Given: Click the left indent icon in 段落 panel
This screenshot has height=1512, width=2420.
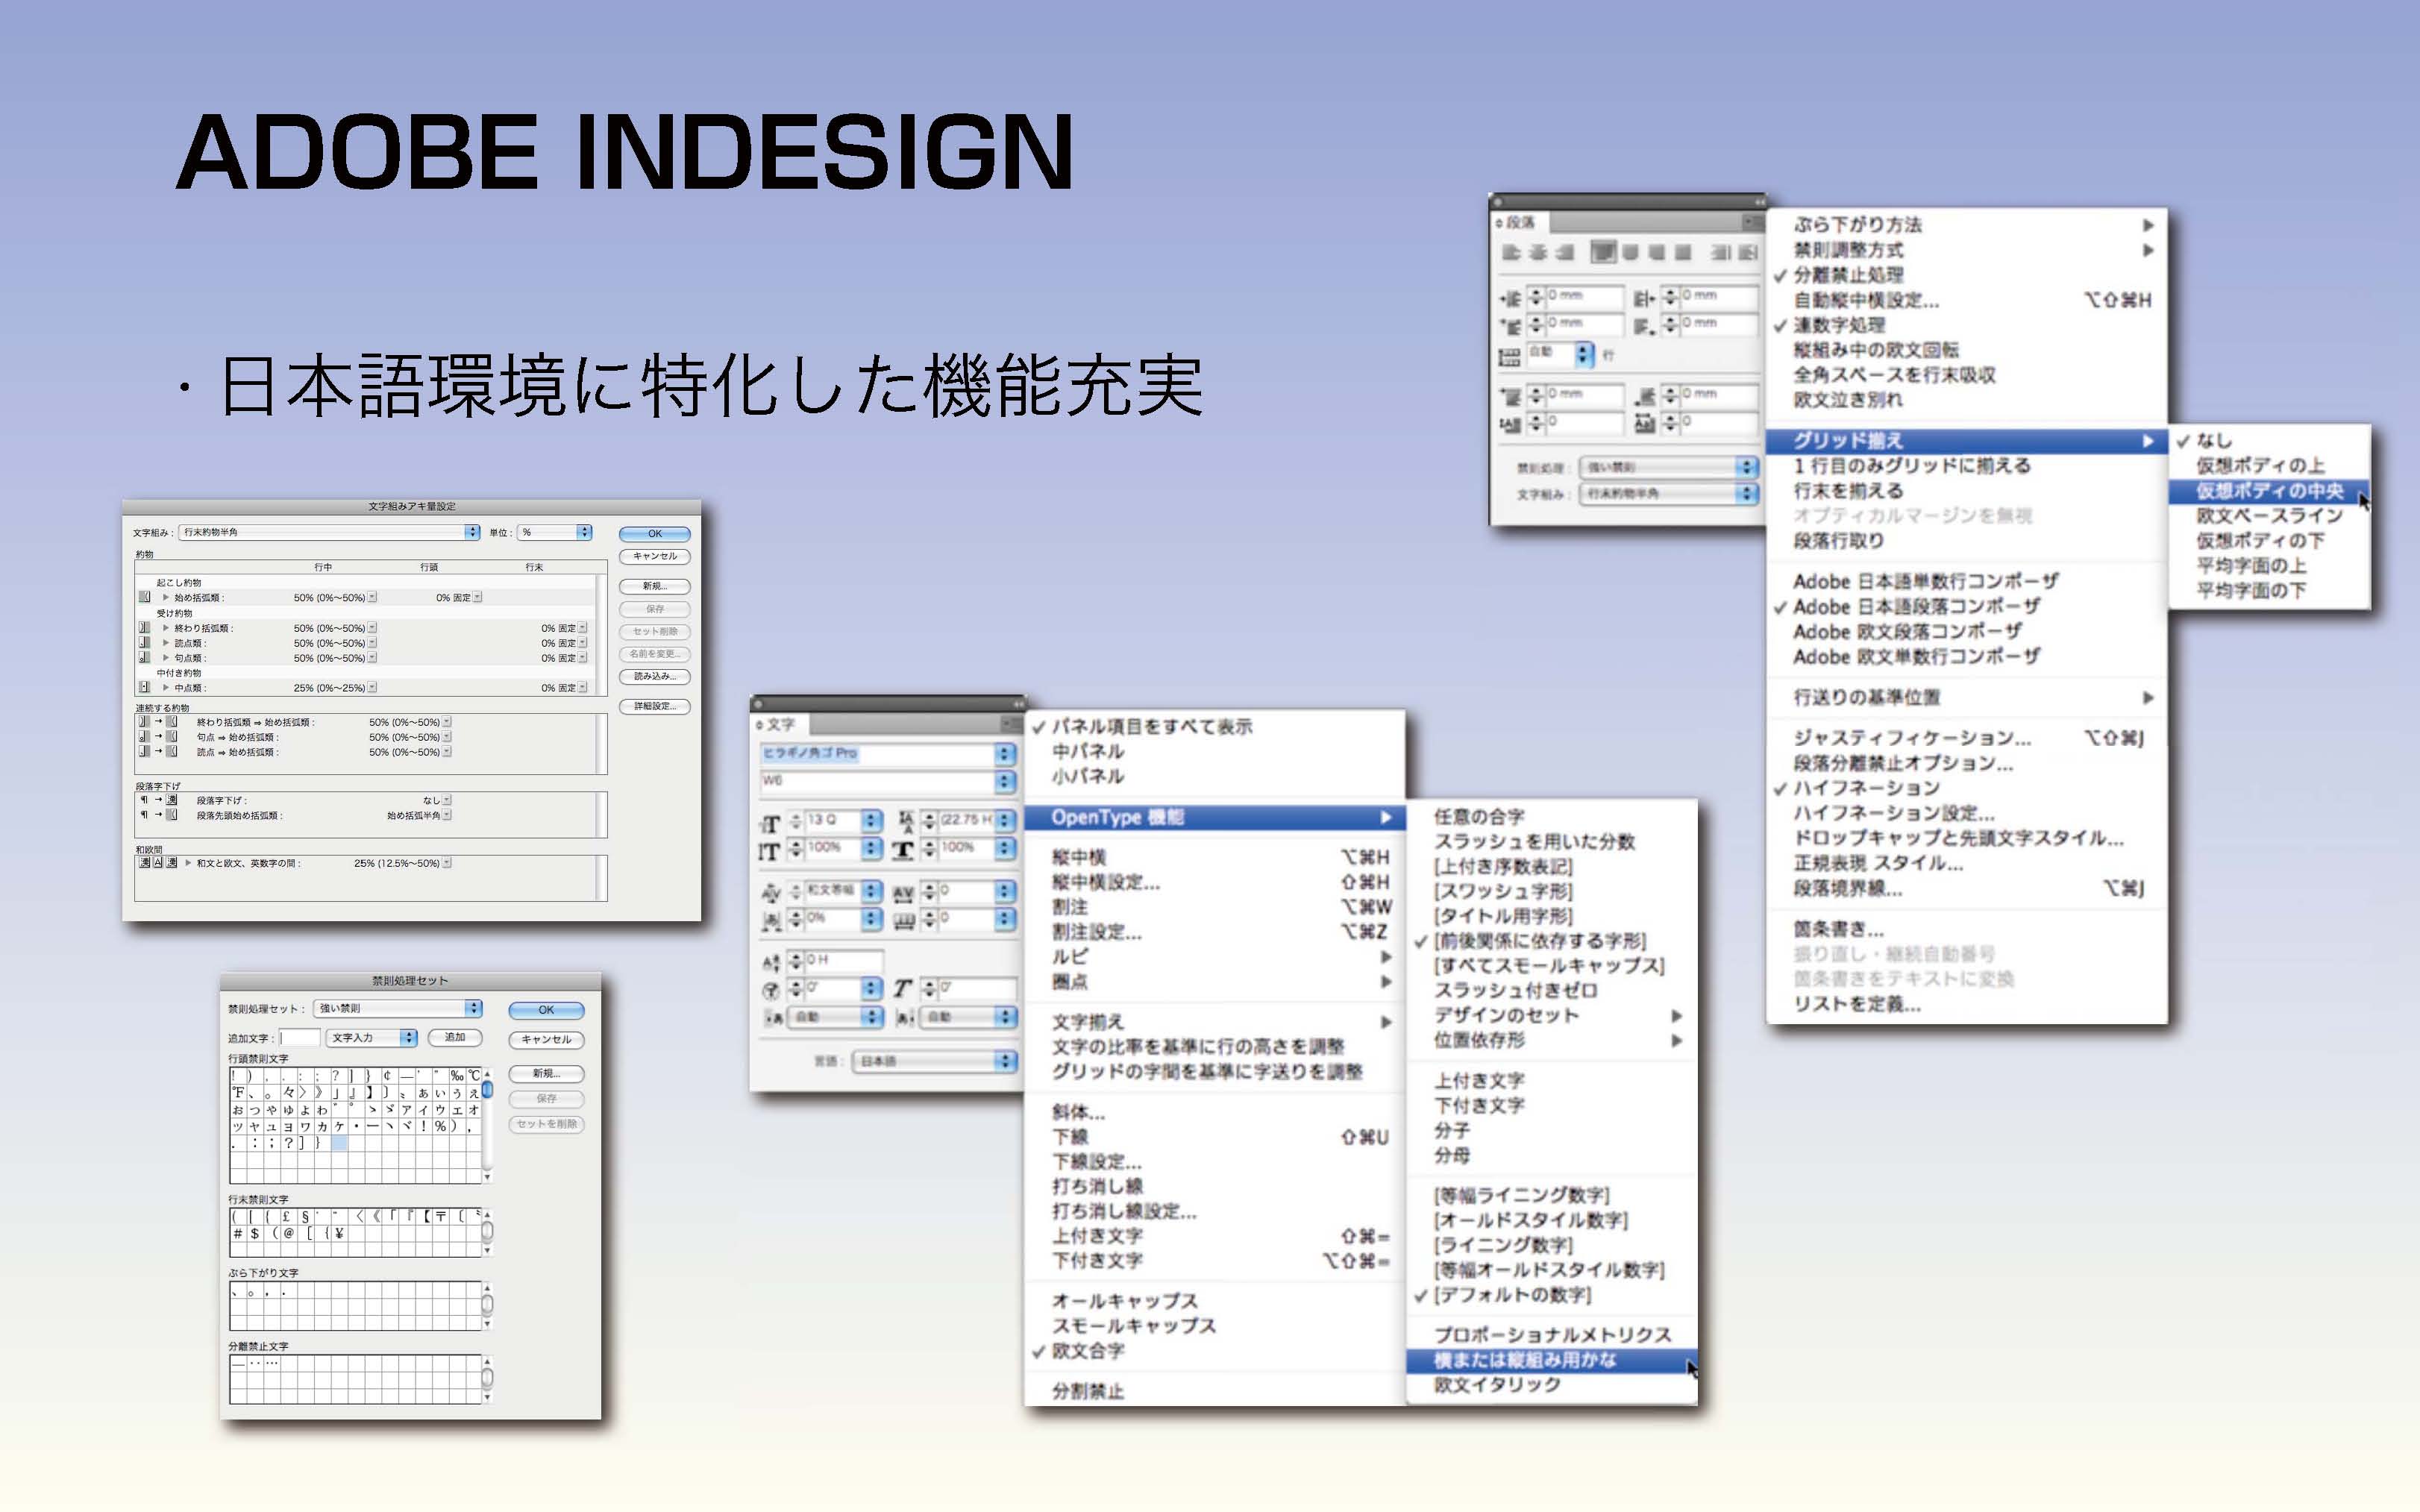Looking at the screenshot, I should (x=1510, y=298).
